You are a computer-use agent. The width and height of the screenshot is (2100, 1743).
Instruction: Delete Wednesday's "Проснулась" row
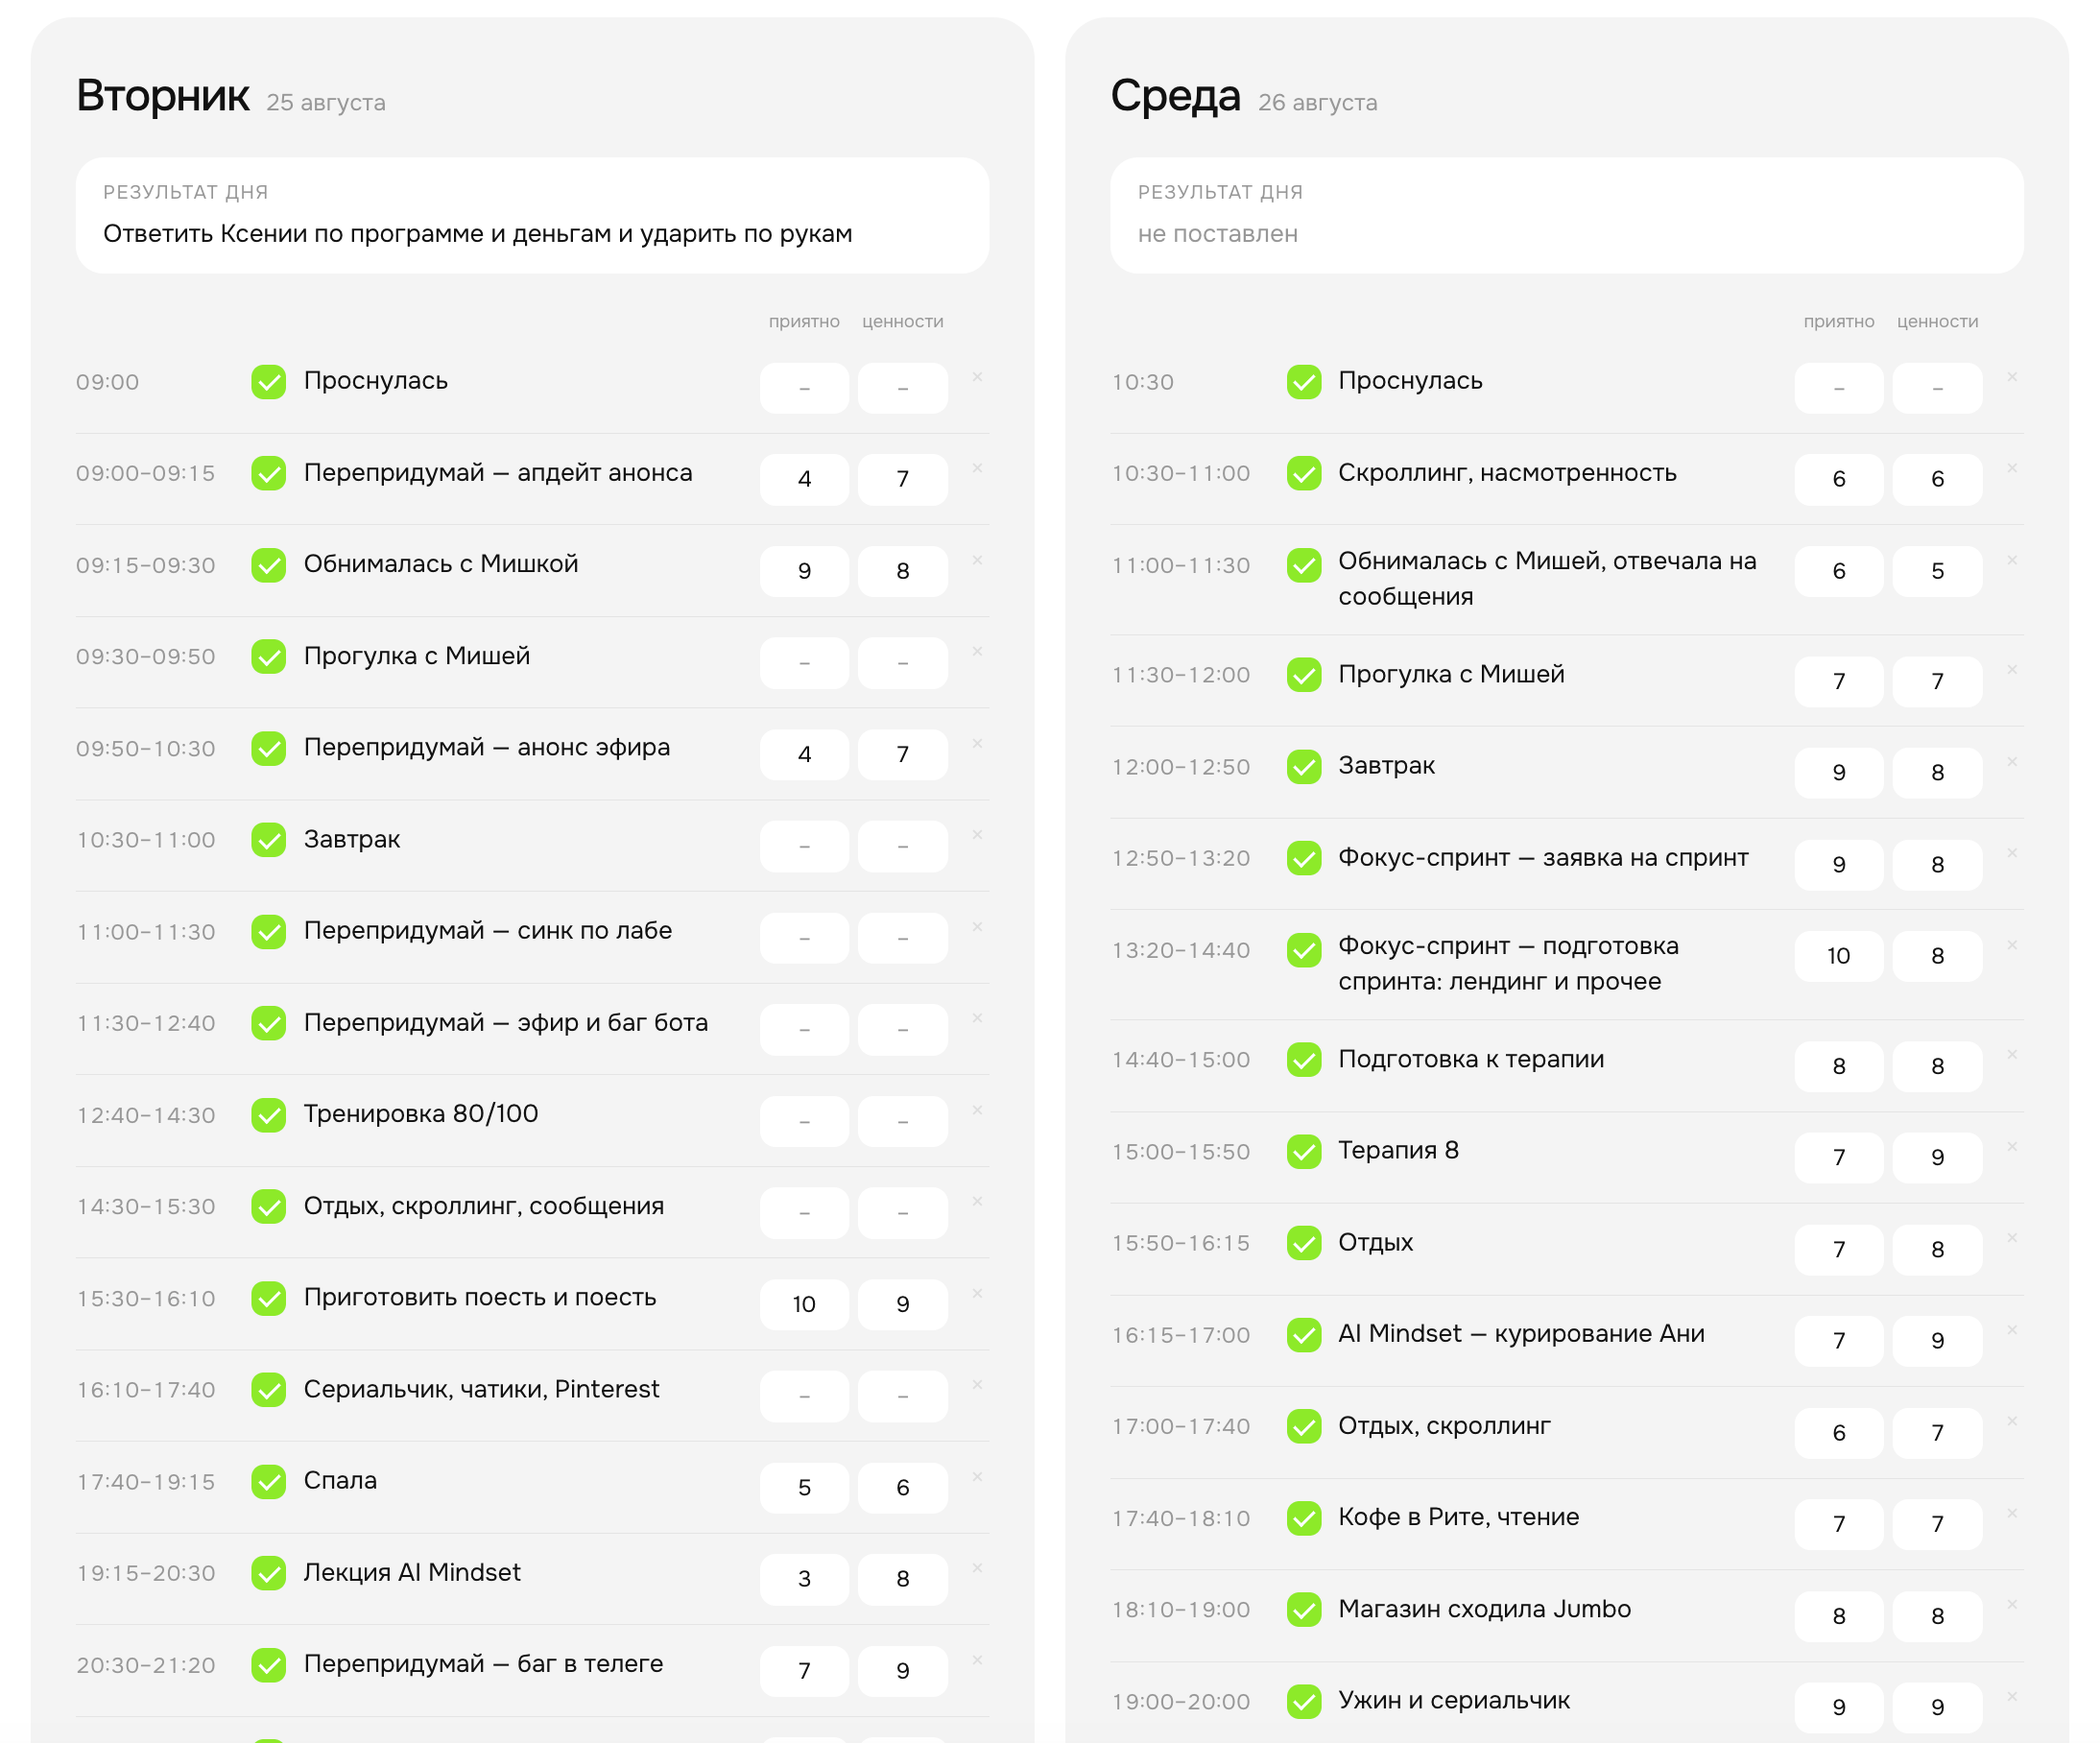pos(2012,377)
